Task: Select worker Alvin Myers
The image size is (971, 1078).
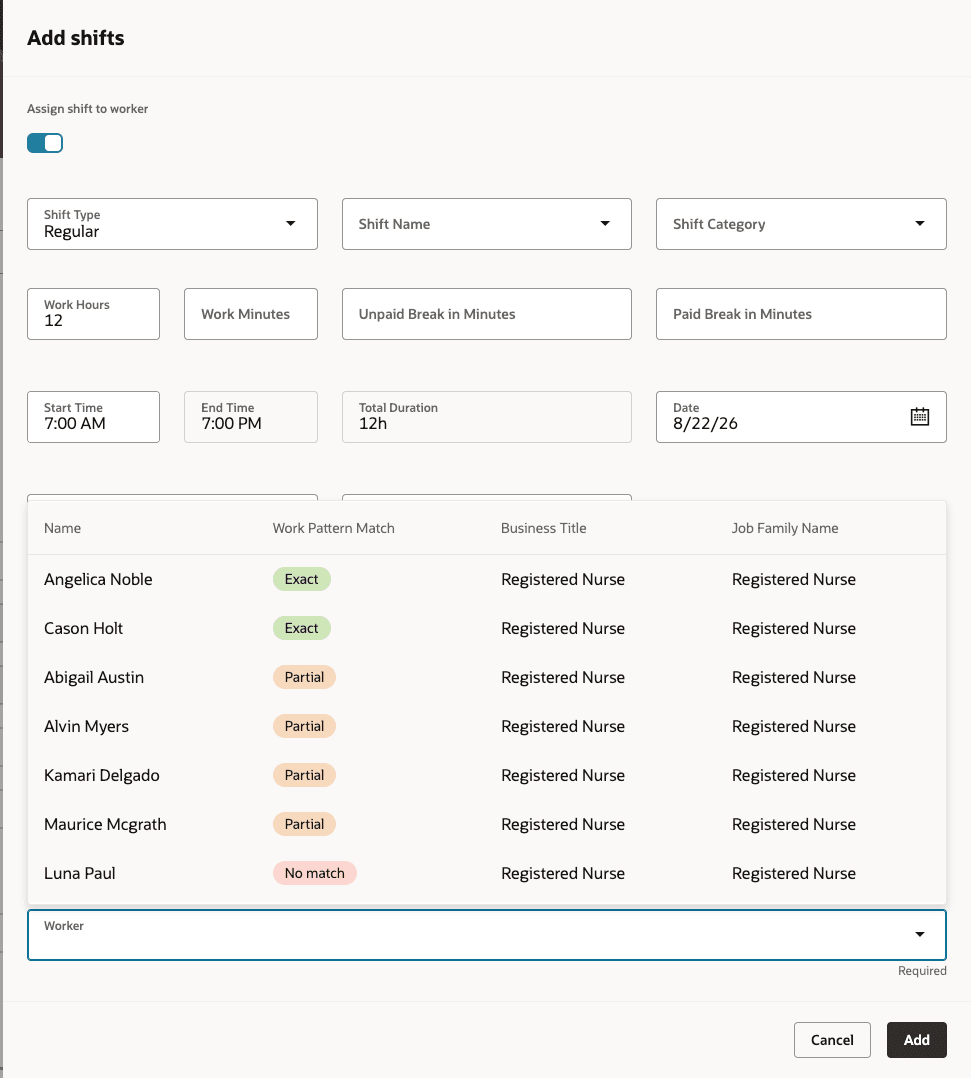Action: point(487,726)
